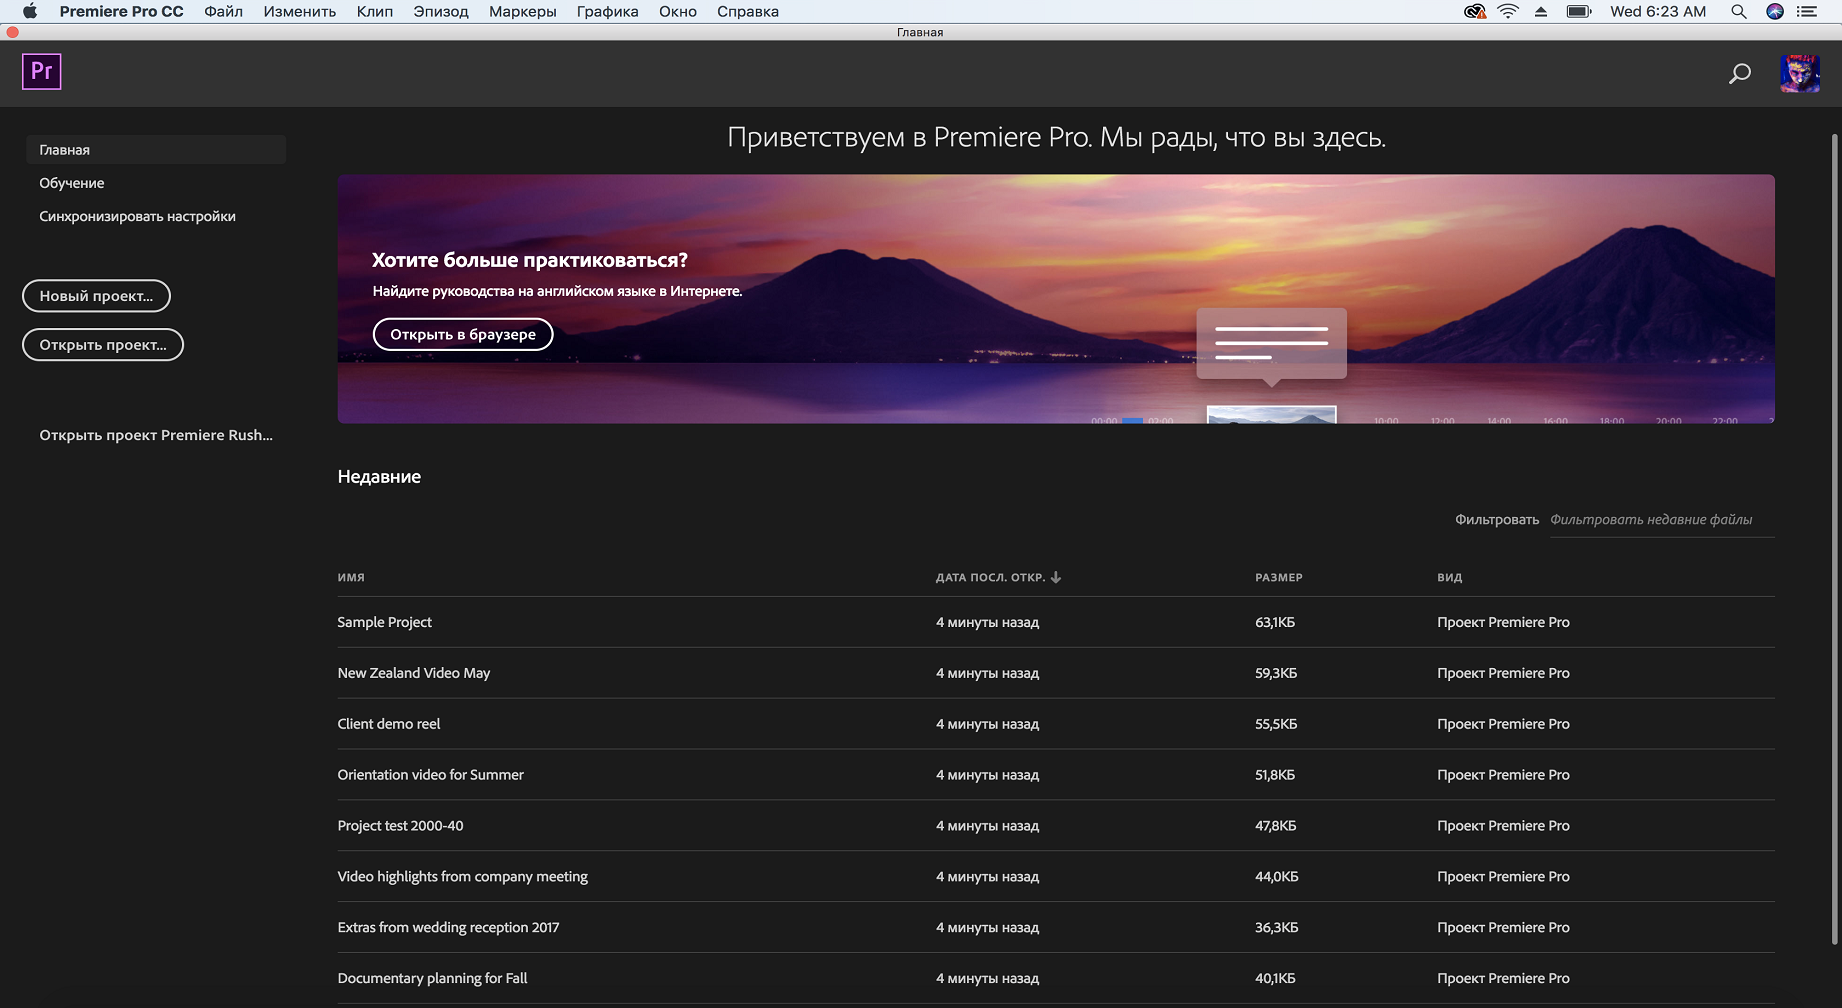This screenshot has height=1008, width=1842.
Task: Click the 36,3КБ size cell
Action: coord(1277,928)
